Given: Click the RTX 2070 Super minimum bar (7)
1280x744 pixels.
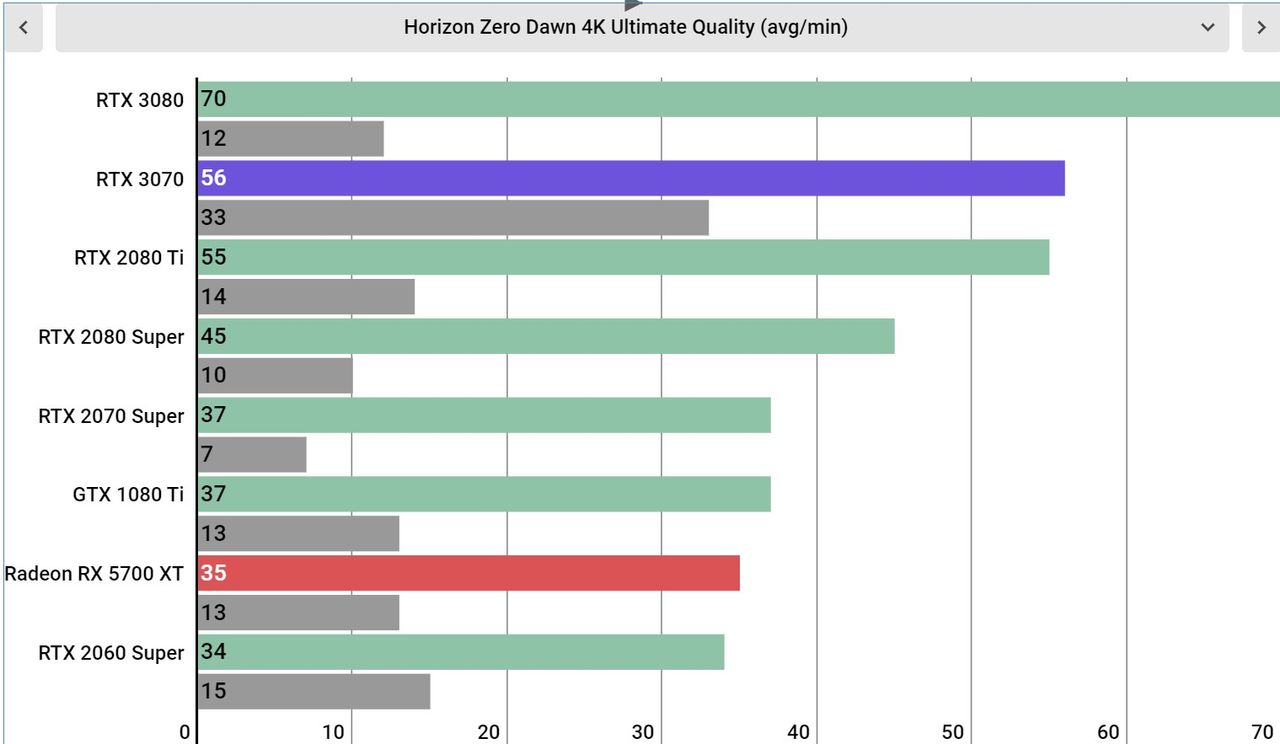Looking at the screenshot, I should [x=252, y=454].
